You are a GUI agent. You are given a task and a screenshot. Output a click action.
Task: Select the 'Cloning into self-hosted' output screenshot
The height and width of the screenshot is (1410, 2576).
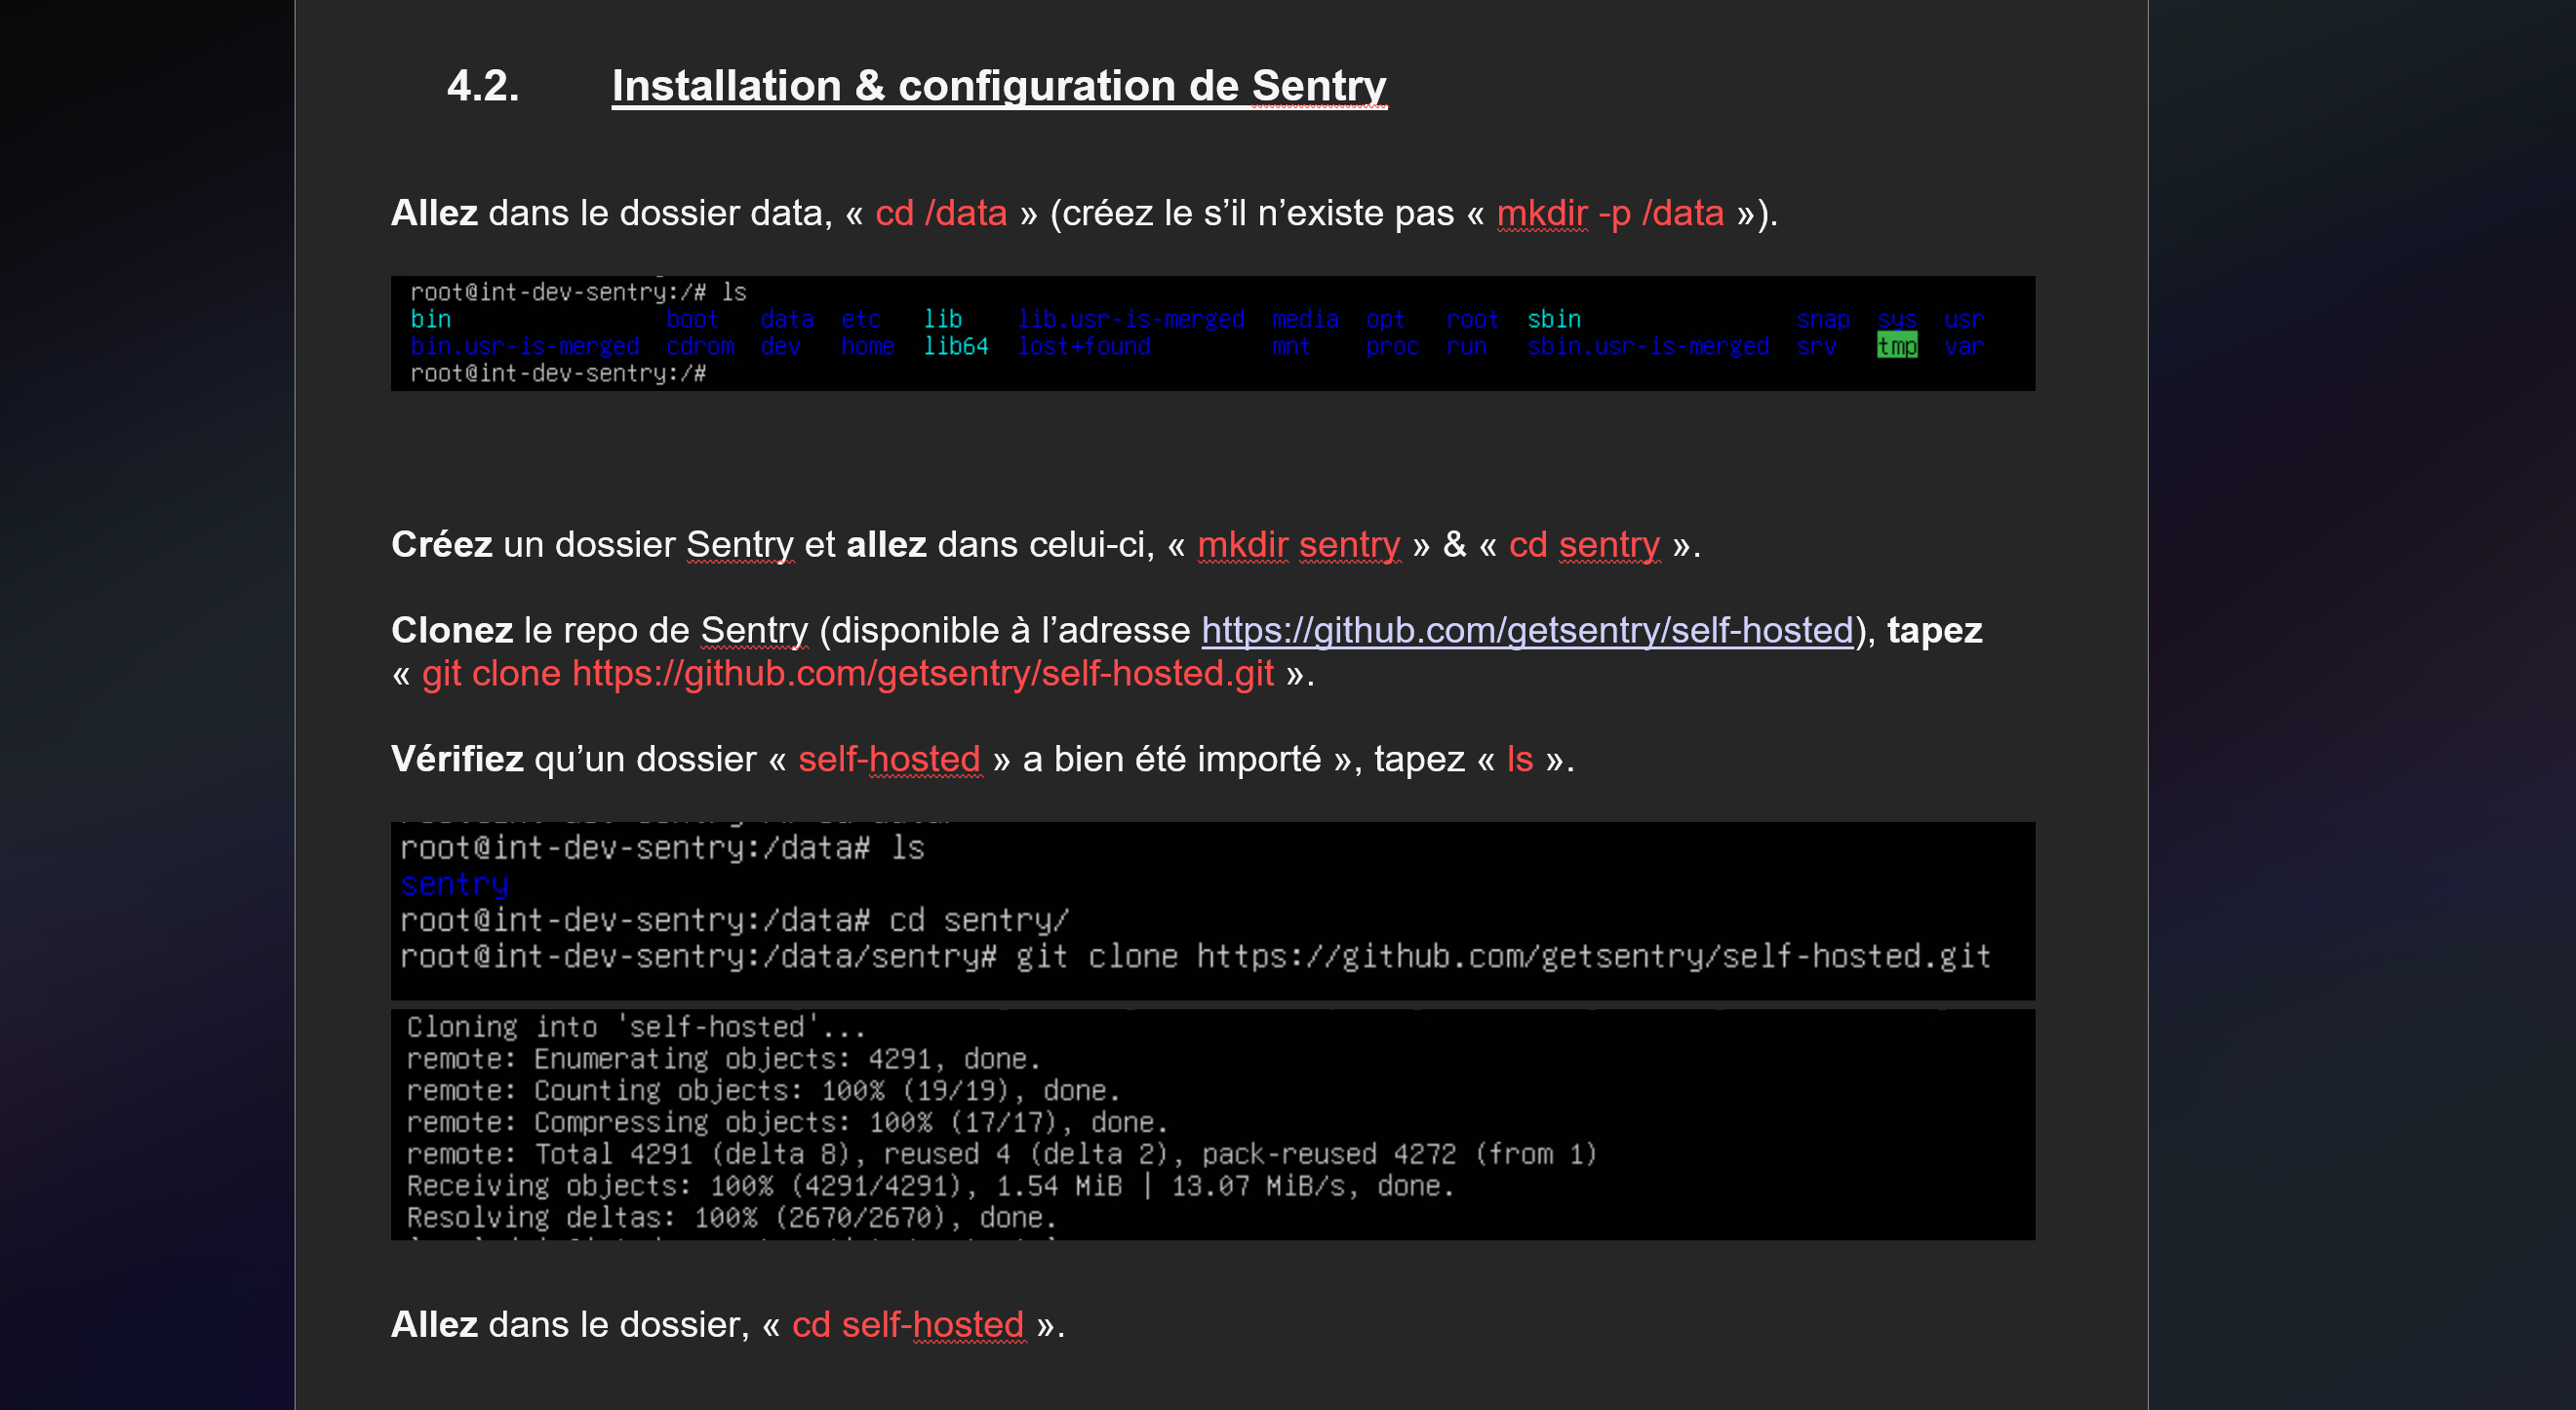[x=1211, y=1124]
